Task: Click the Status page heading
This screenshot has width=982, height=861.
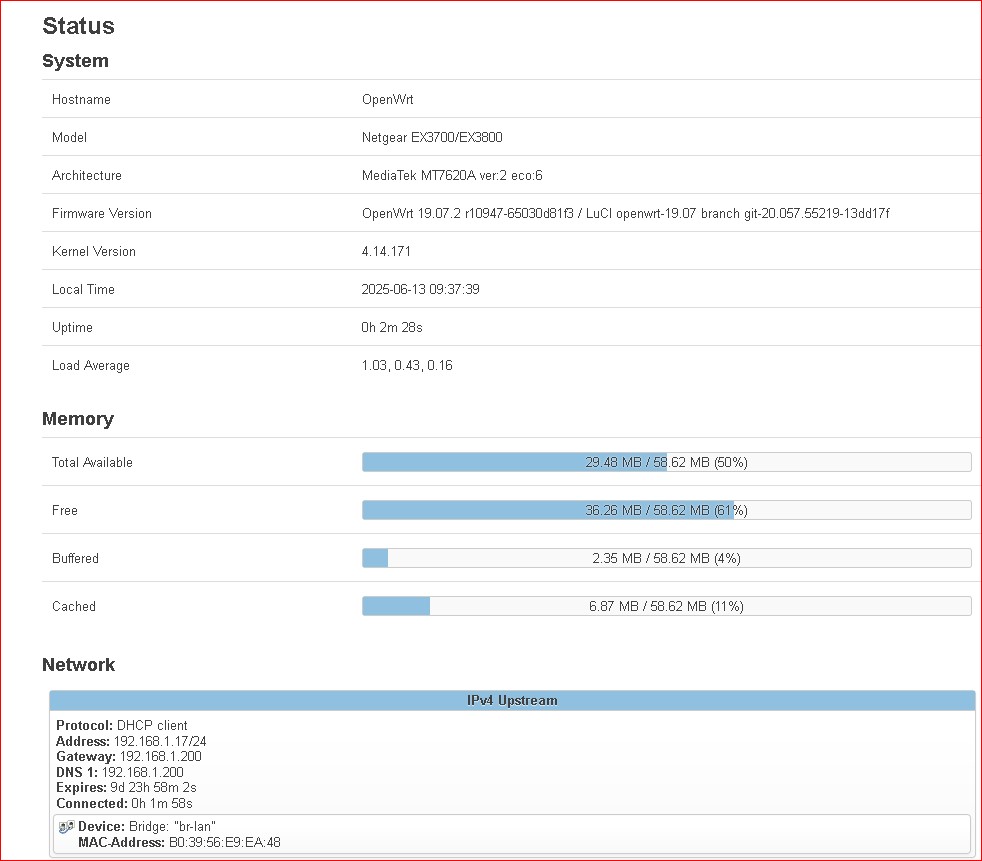Action: 78,26
